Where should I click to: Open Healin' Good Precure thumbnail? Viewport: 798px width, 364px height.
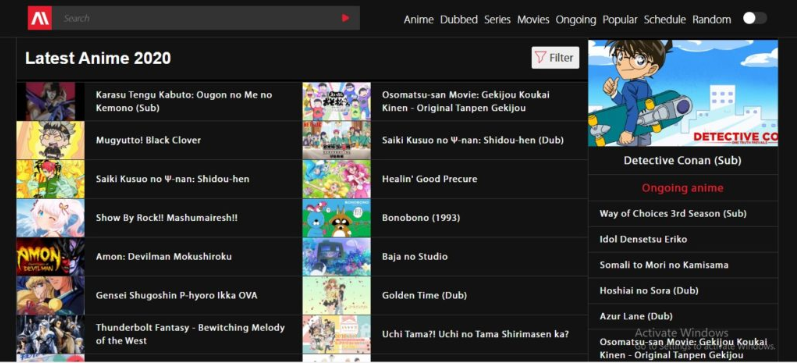click(336, 179)
